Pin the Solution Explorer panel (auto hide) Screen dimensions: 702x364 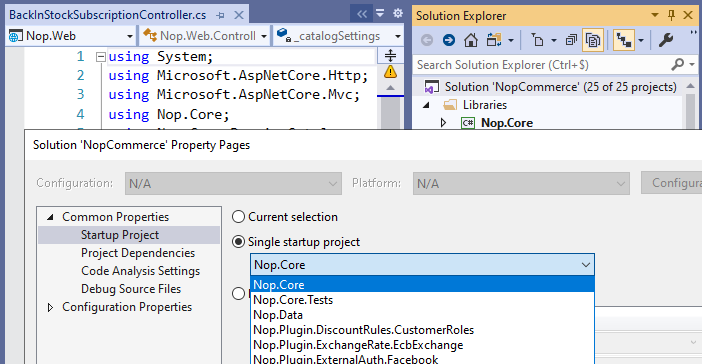[x=671, y=15]
